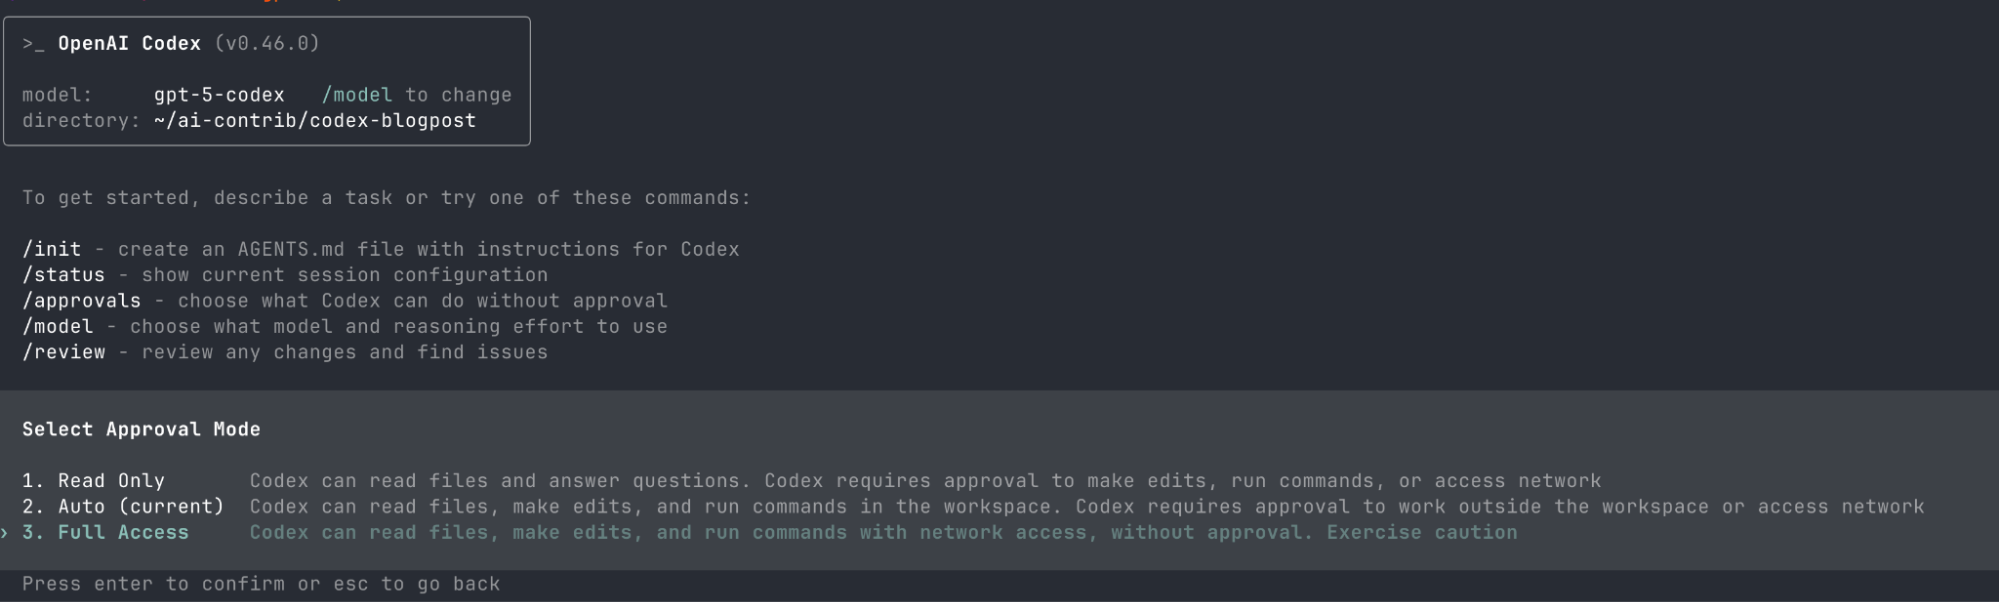Click the /model command in the list
Image resolution: width=1999 pixels, height=603 pixels.
click(57, 327)
